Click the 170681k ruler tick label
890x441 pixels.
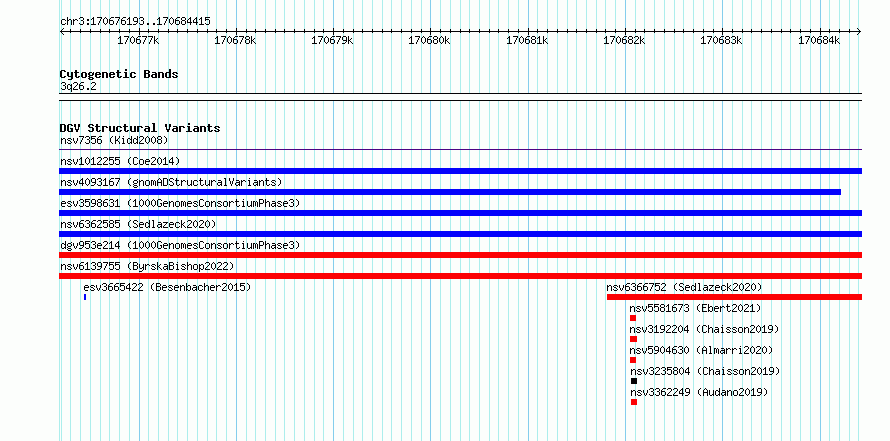(527, 40)
